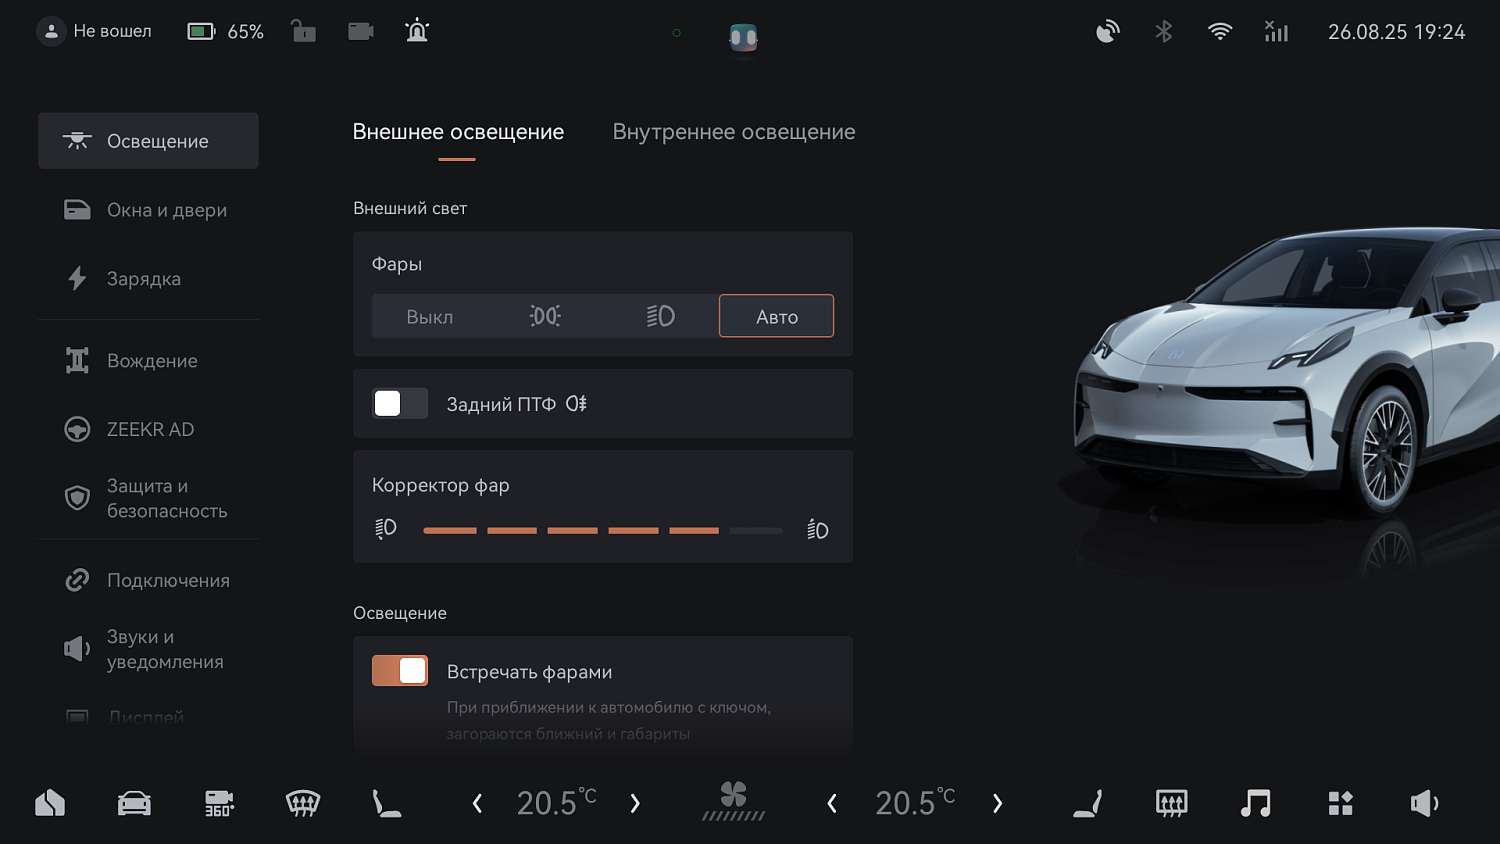The image size is (1500, 844).
Task: Go to the home screen icon
Action: pyautogui.click(x=50, y=803)
